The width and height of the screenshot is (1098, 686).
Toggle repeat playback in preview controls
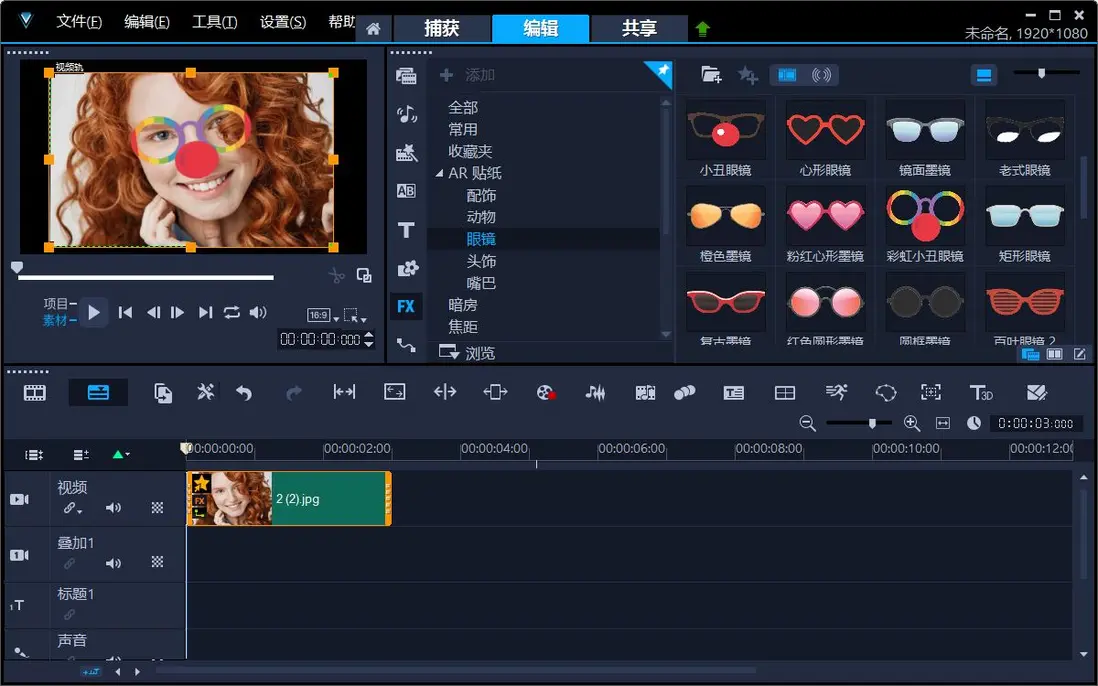click(x=232, y=312)
